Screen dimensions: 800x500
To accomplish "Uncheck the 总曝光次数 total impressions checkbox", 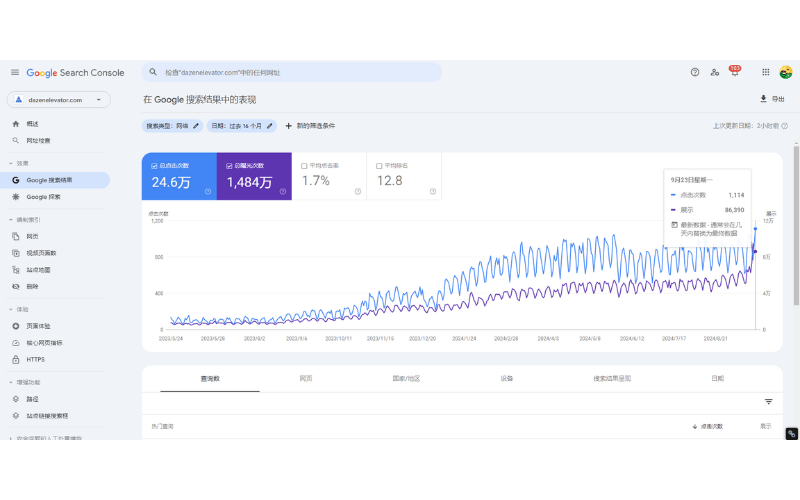I will click(229, 166).
